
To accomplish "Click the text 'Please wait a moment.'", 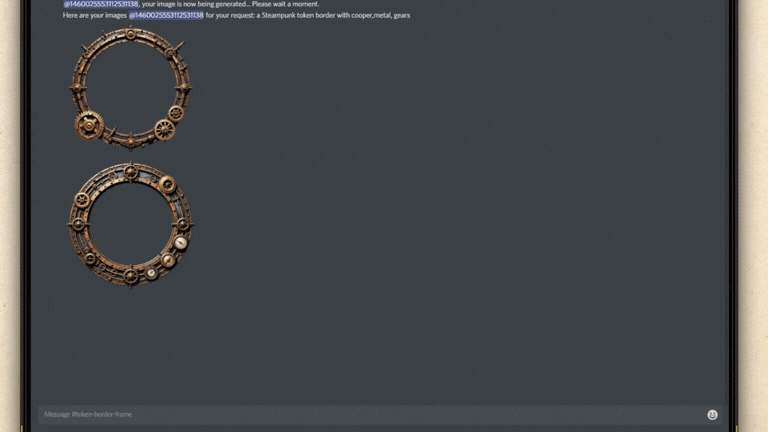I will 286,4.
